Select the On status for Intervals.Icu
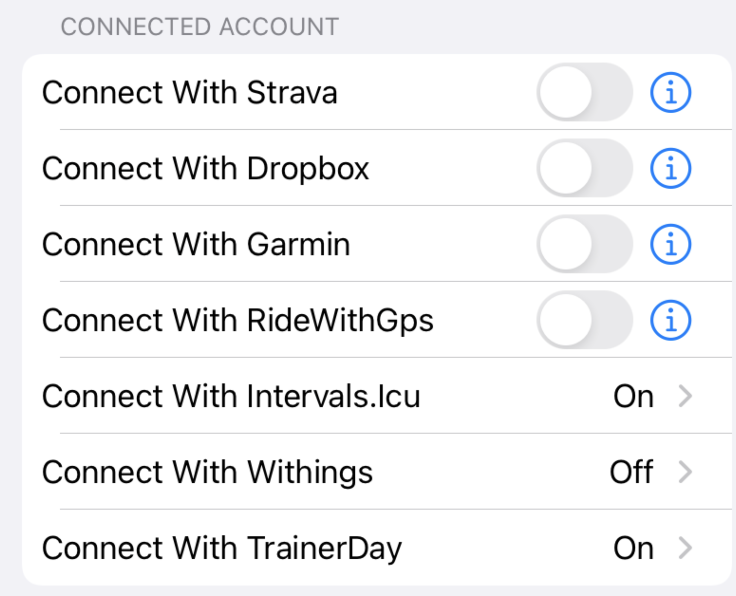The height and width of the screenshot is (596, 736). pos(633,397)
